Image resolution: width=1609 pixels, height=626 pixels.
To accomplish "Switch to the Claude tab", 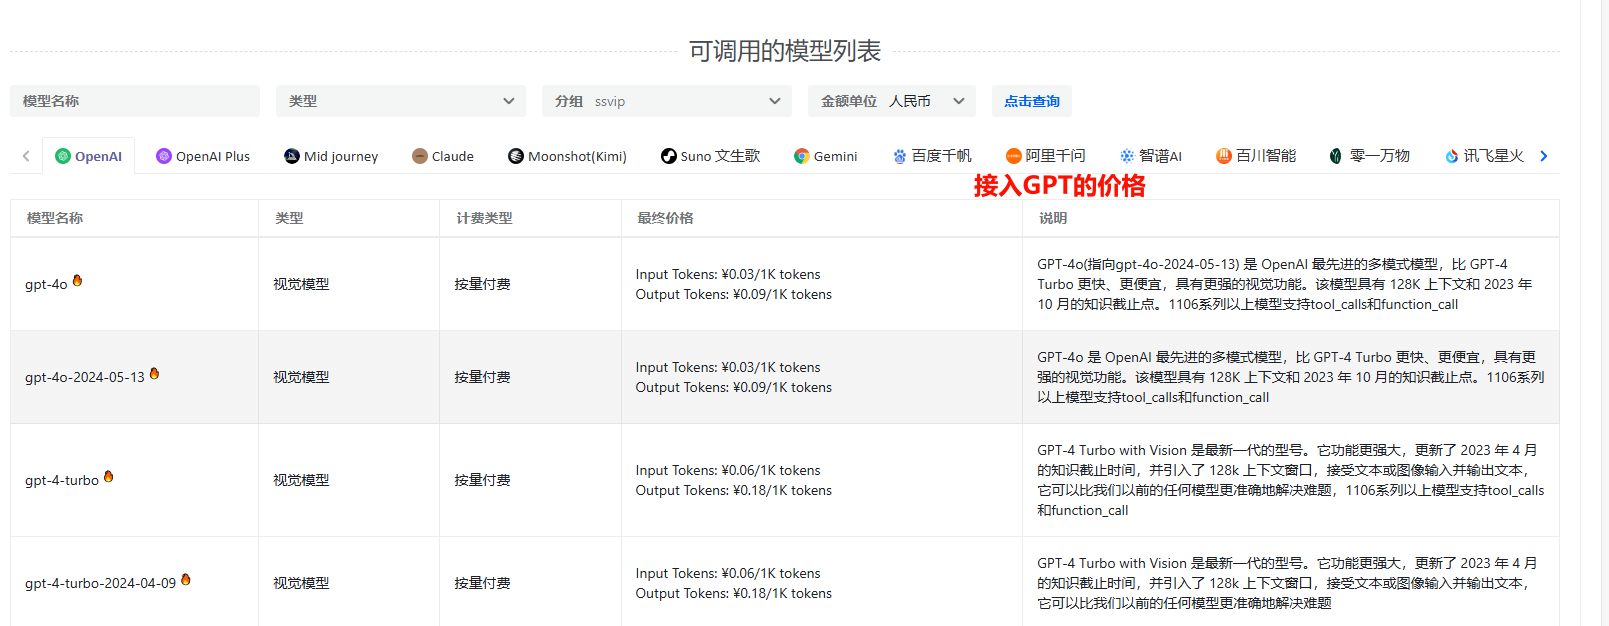I will pyautogui.click(x=443, y=156).
